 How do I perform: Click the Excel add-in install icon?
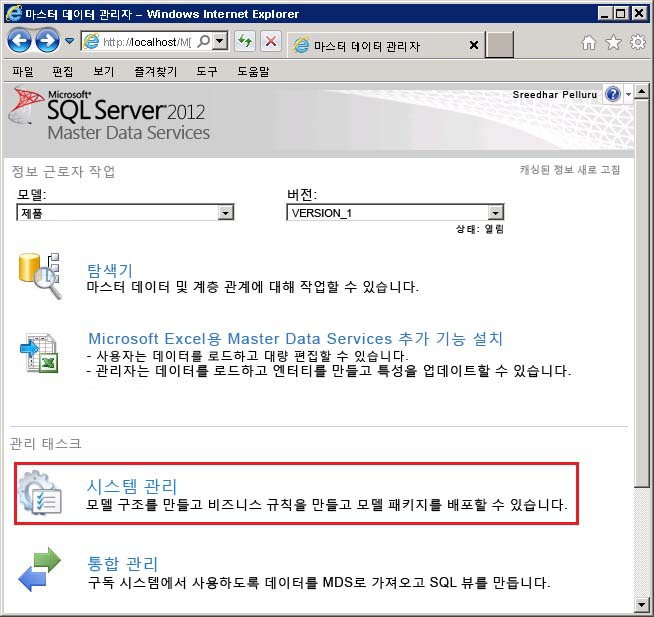[x=39, y=353]
